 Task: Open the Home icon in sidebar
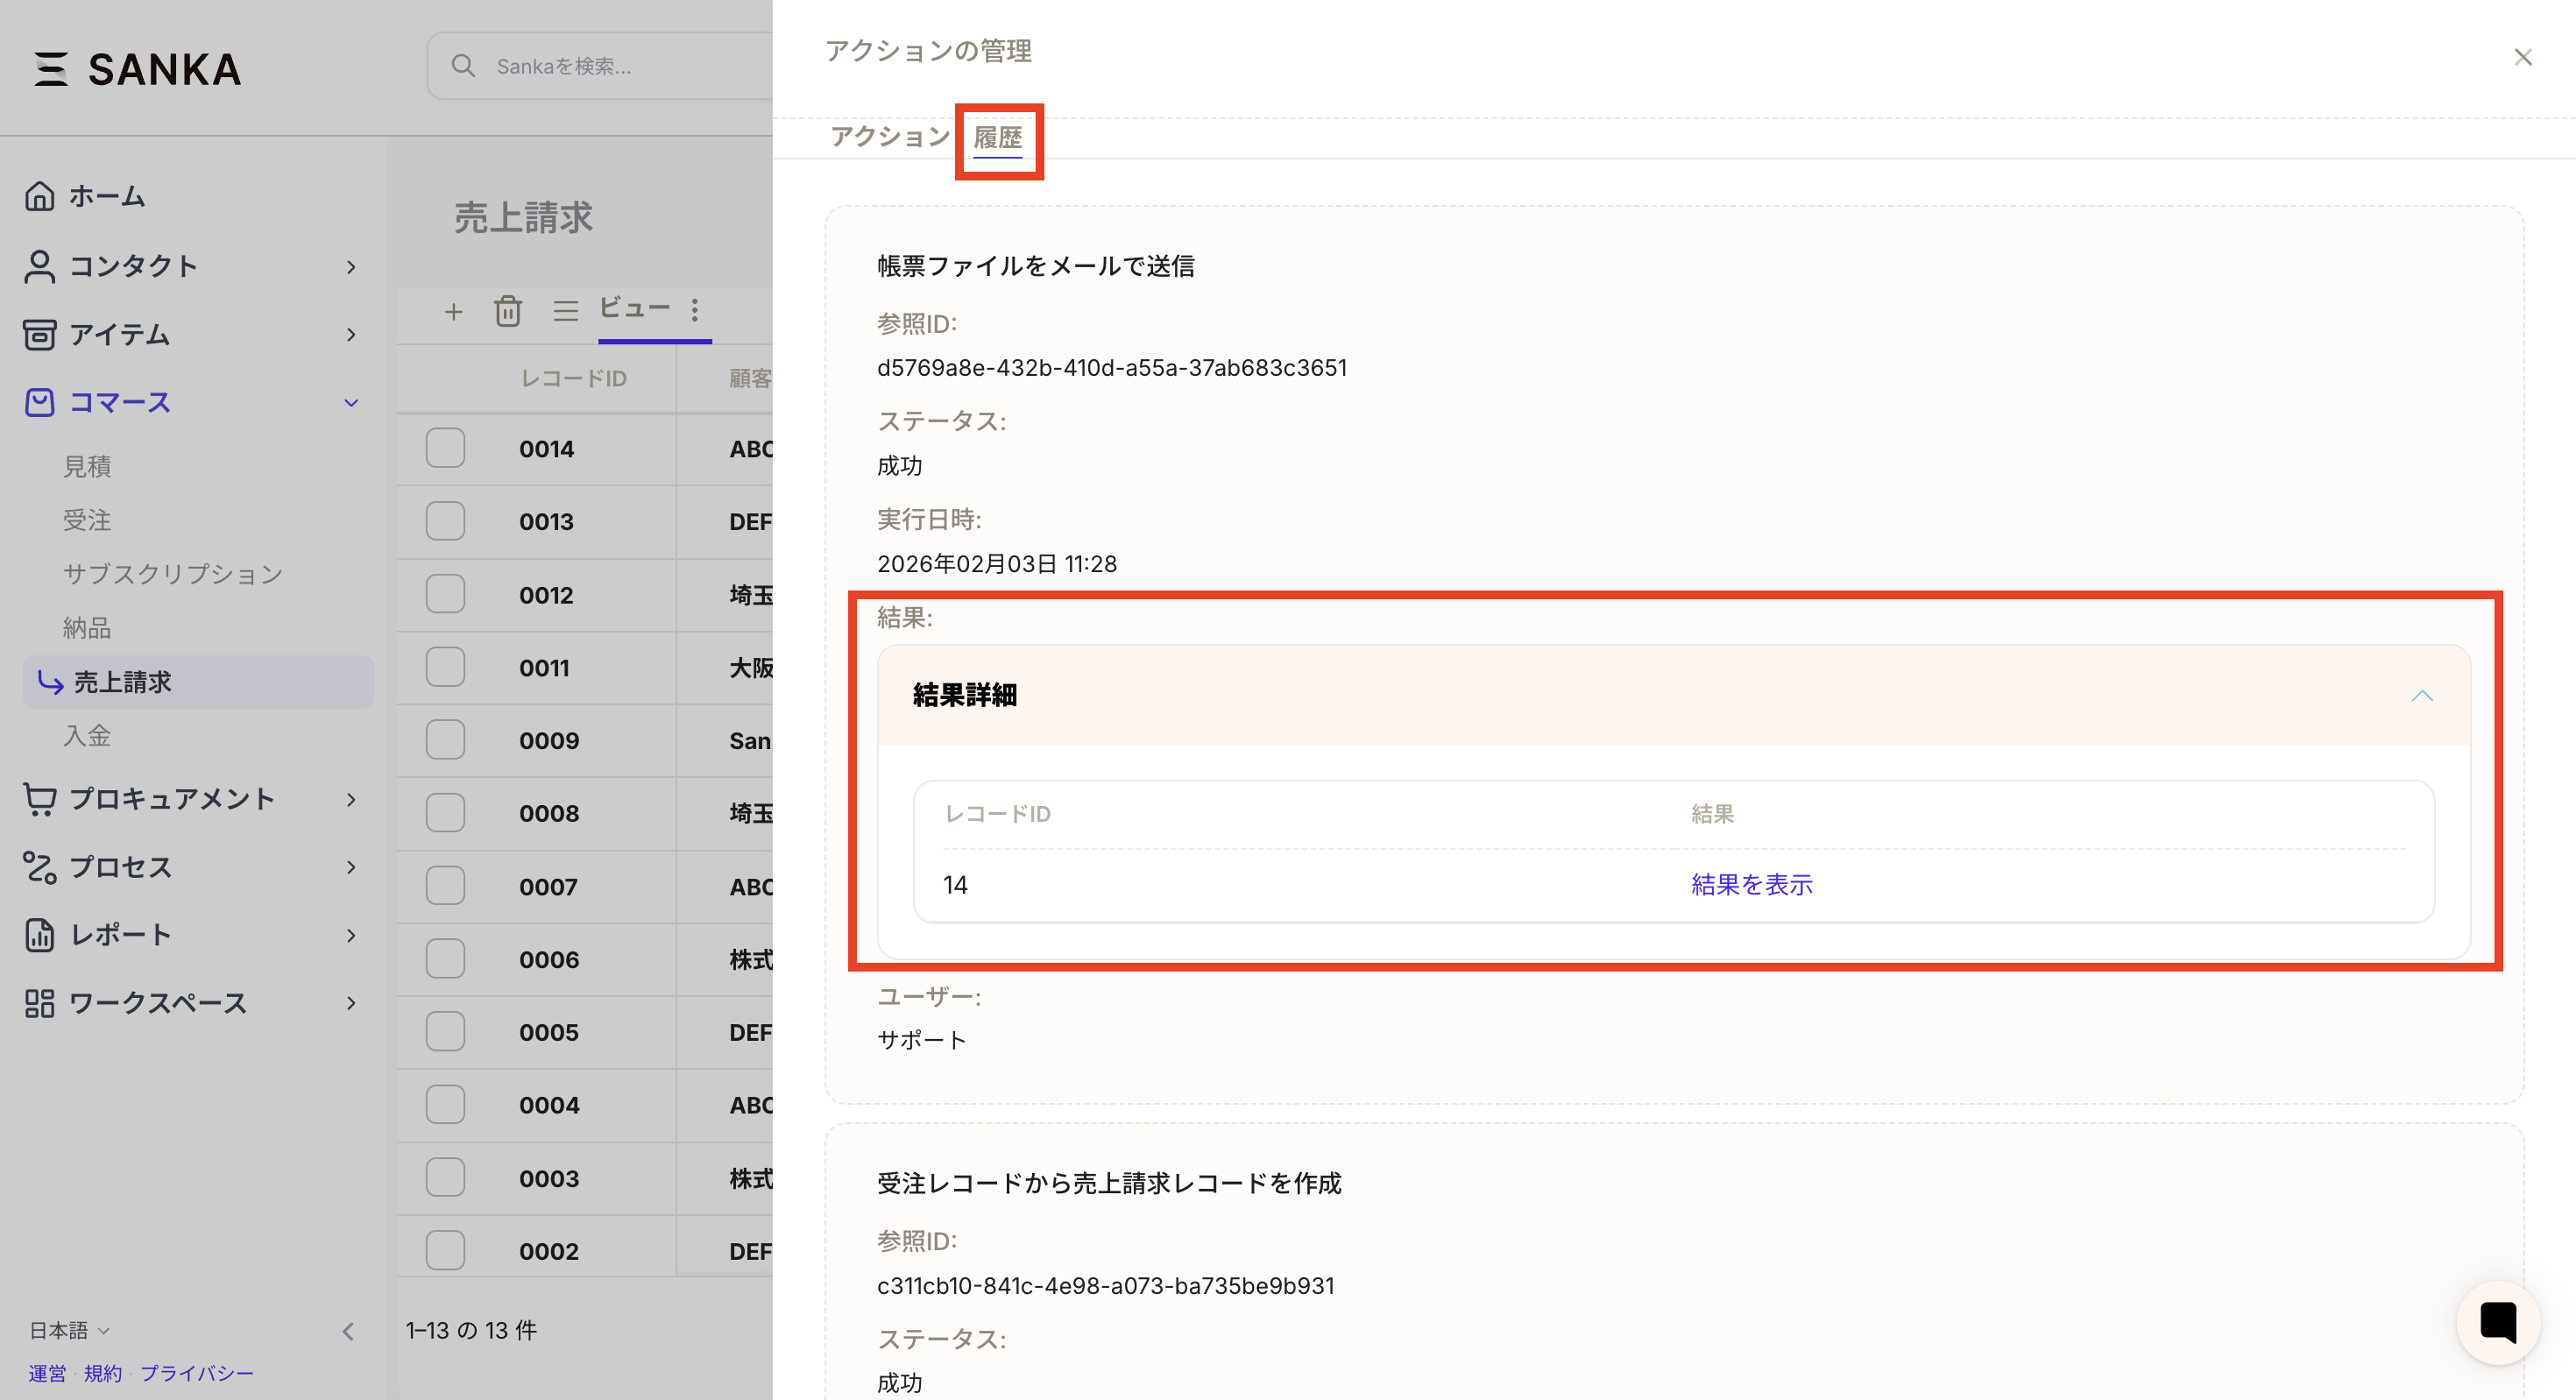point(40,196)
